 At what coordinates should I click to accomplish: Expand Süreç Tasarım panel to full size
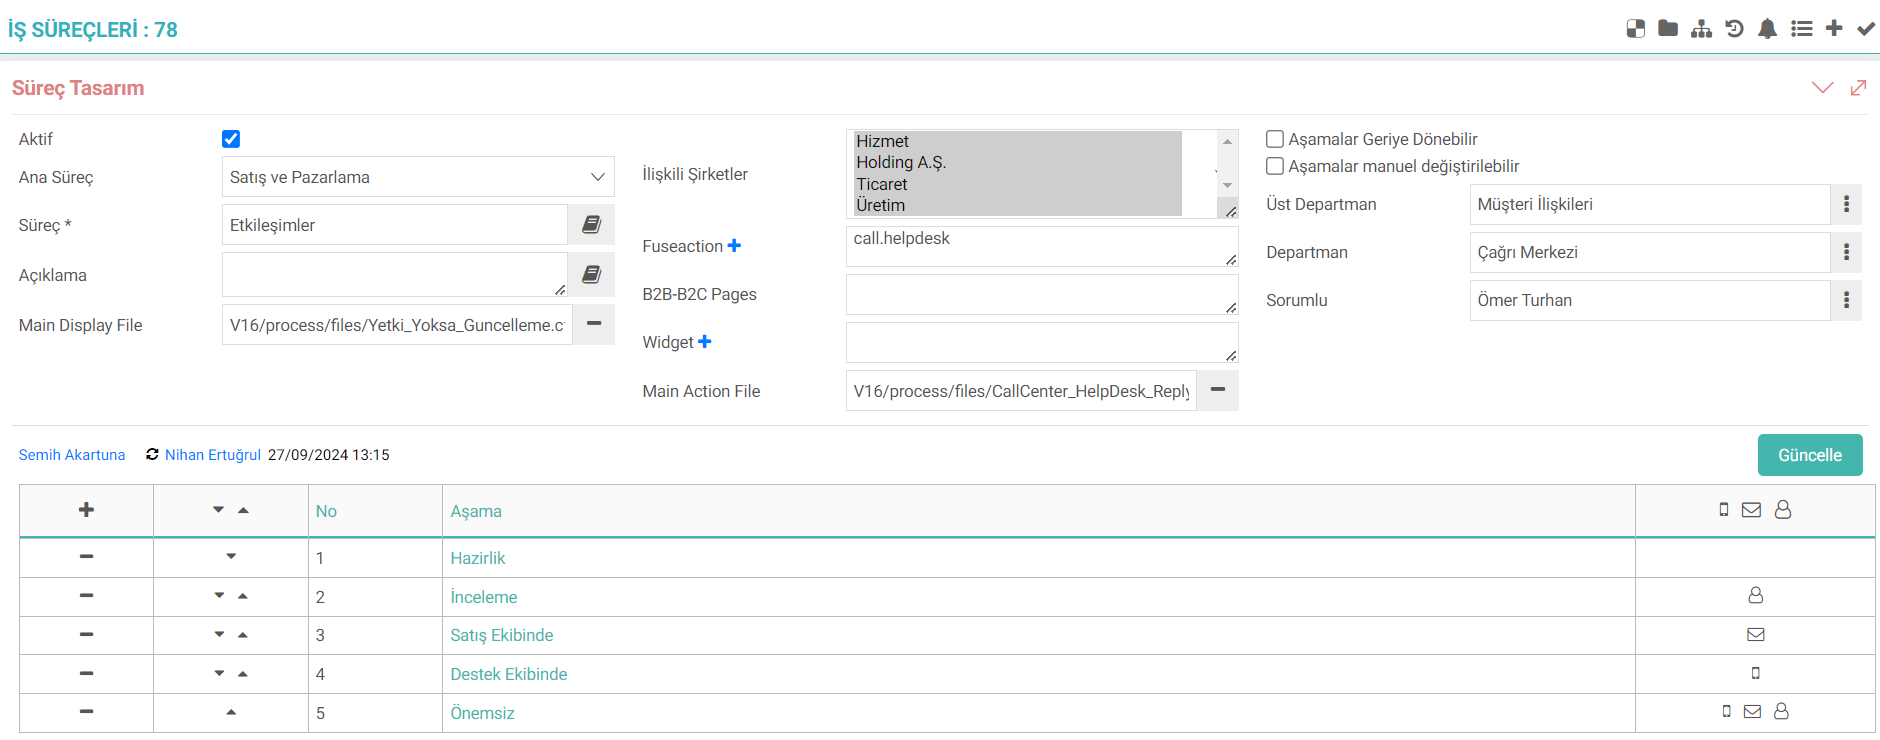(x=1858, y=88)
